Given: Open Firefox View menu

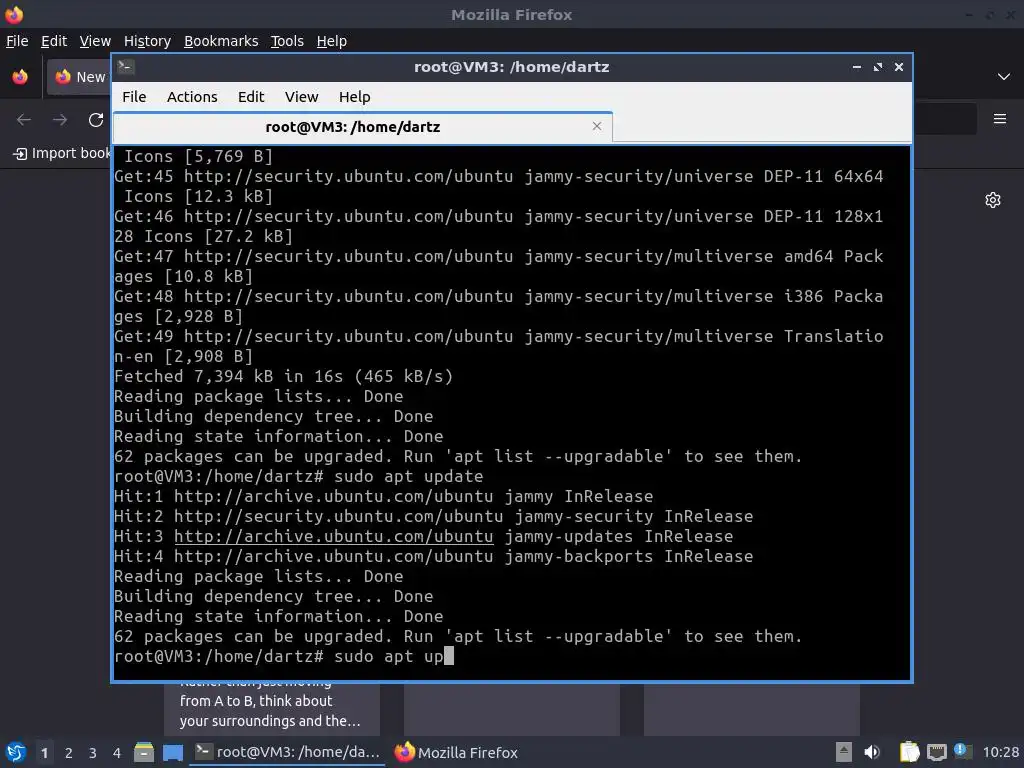Looking at the screenshot, I should coord(95,41).
